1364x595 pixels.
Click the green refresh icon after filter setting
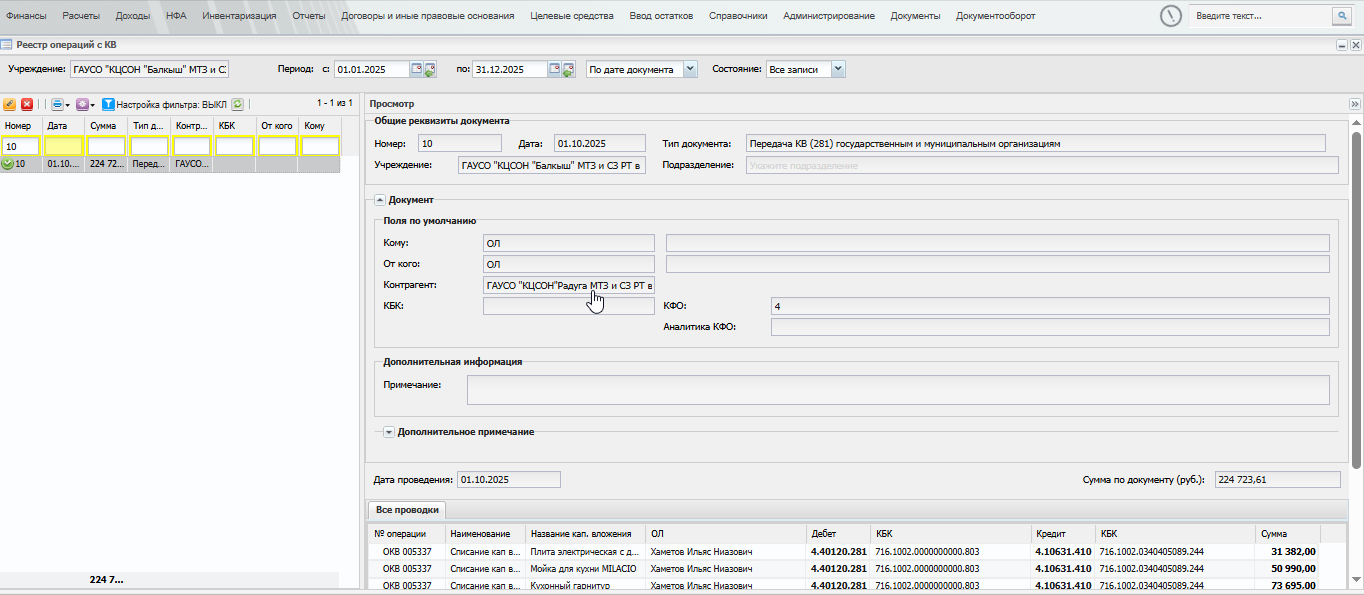pos(238,104)
